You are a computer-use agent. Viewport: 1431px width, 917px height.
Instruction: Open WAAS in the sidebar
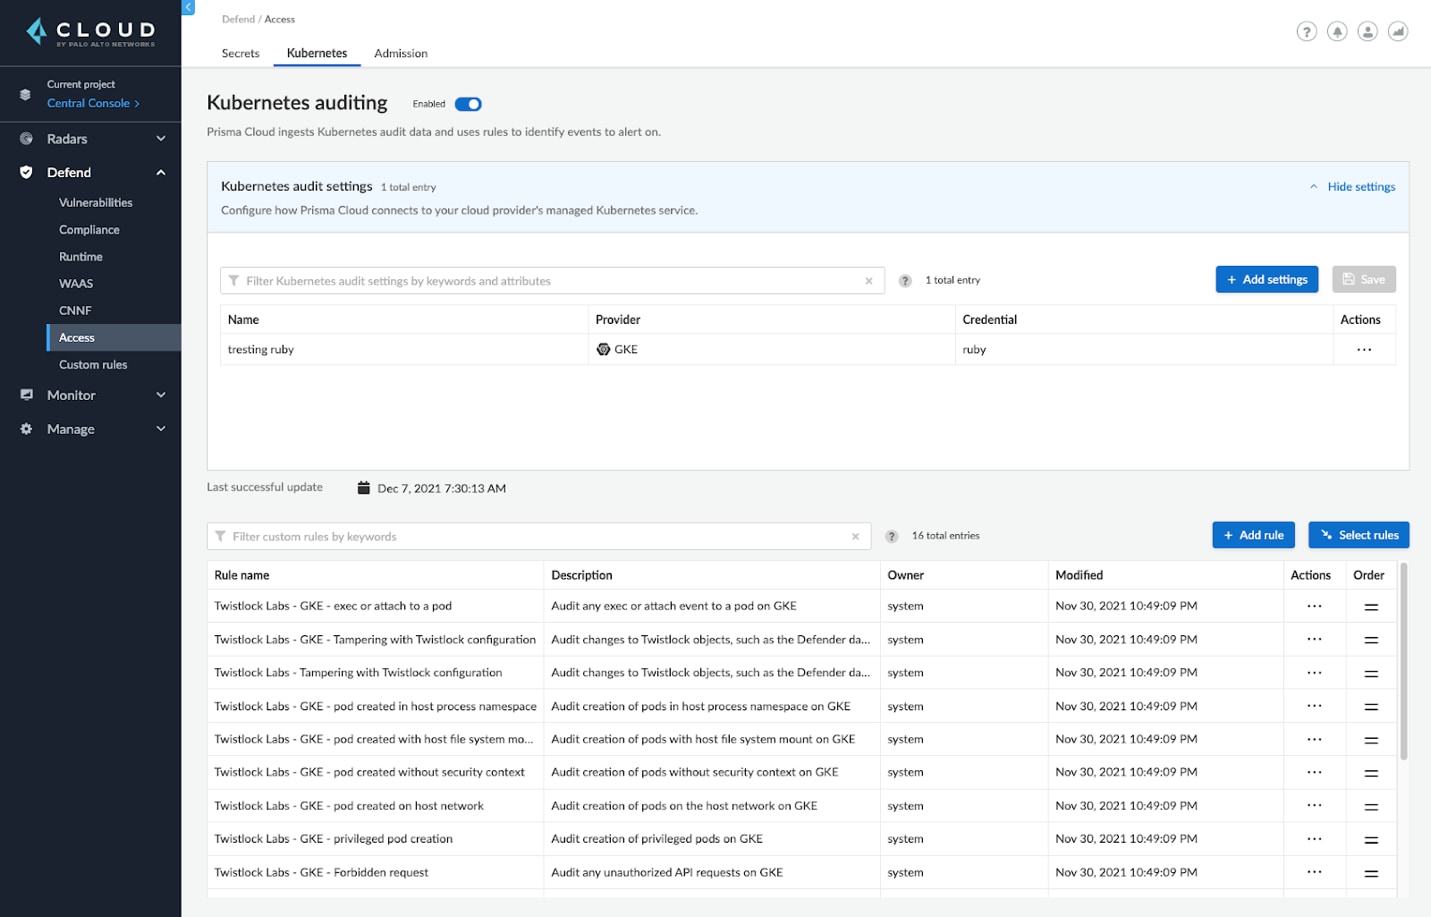pyautogui.click(x=76, y=284)
